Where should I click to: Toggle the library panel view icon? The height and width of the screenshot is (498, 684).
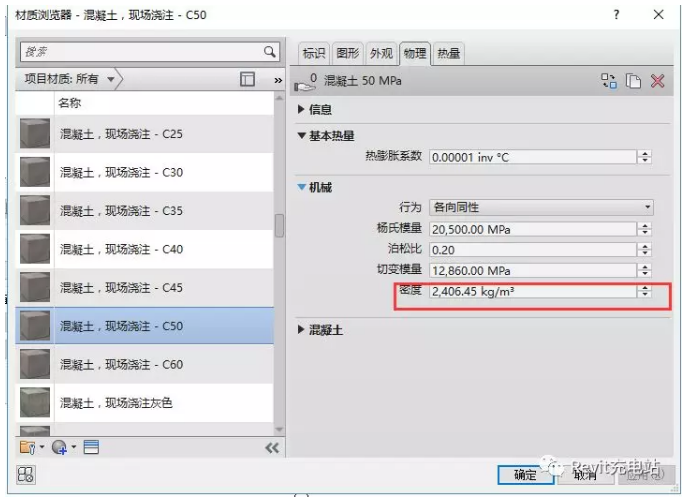point(247,79)
